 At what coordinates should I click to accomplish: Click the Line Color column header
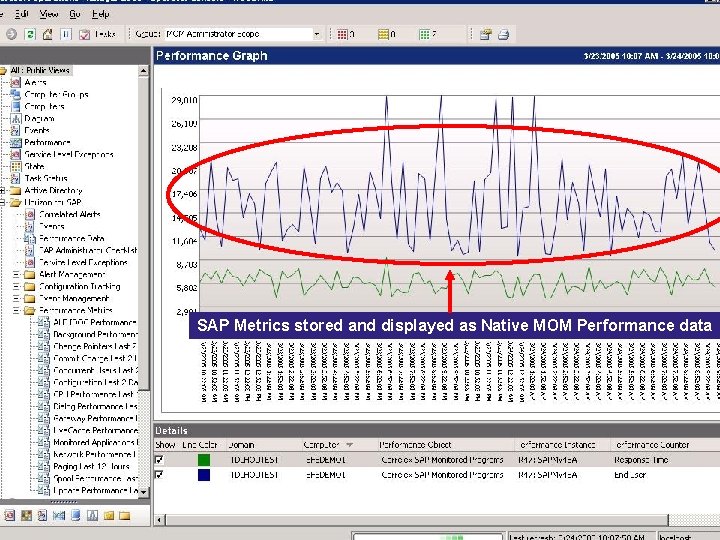(200, 445)
